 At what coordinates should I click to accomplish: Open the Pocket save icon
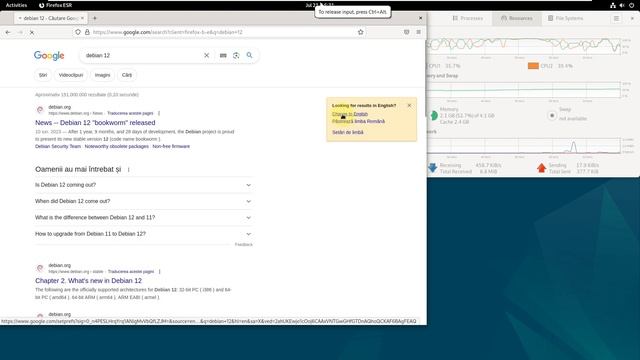pos(407,32)
